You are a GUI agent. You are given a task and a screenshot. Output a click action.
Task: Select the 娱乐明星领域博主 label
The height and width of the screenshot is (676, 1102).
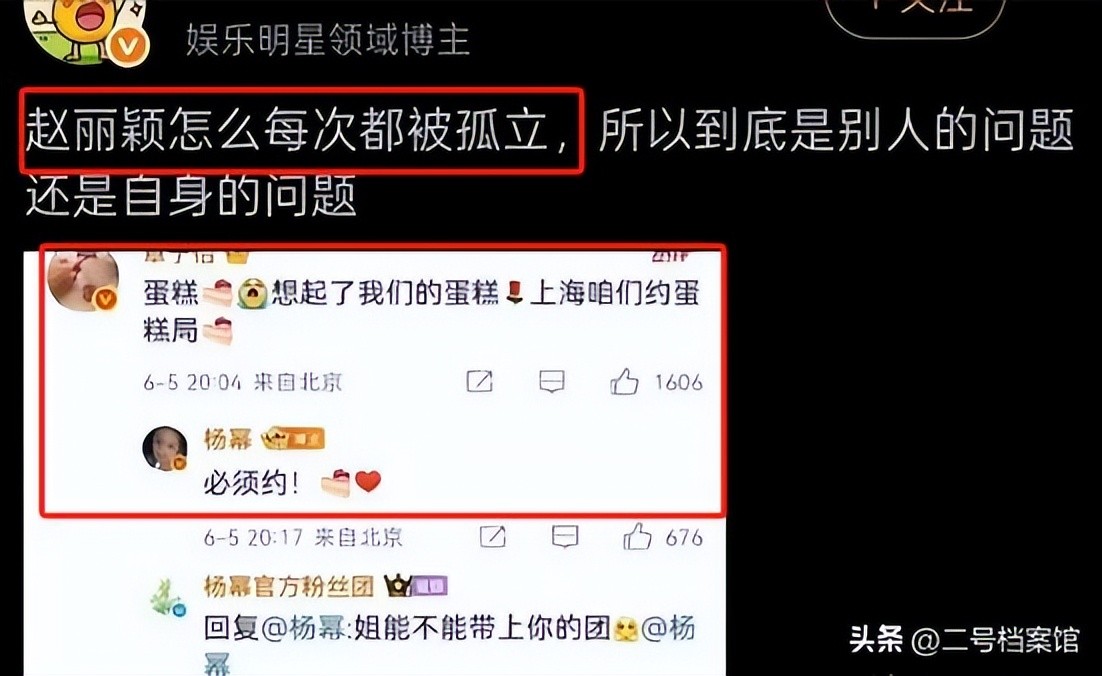click(328, 39)
